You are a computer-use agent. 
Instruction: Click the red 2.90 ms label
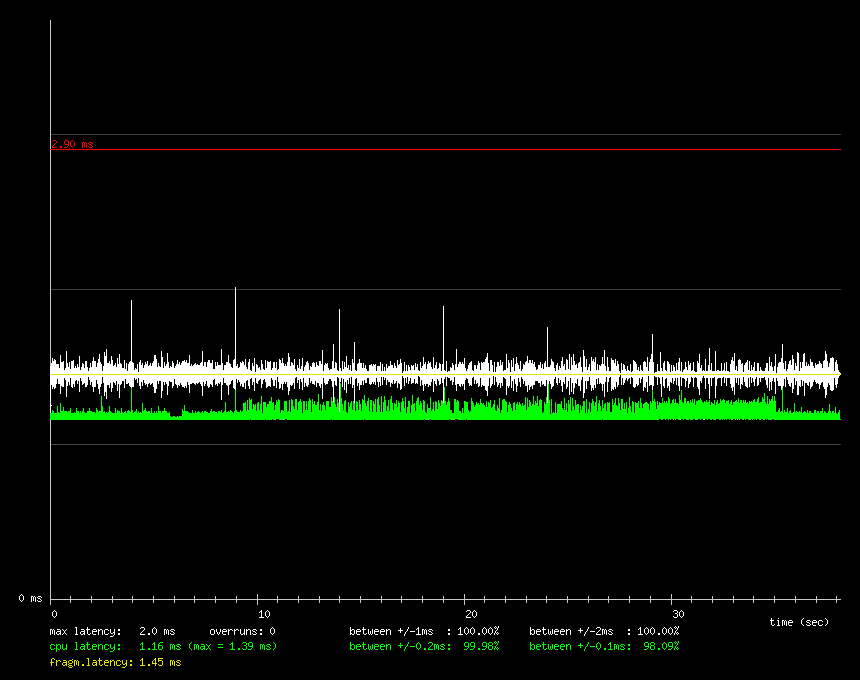[x=72, y=144]
